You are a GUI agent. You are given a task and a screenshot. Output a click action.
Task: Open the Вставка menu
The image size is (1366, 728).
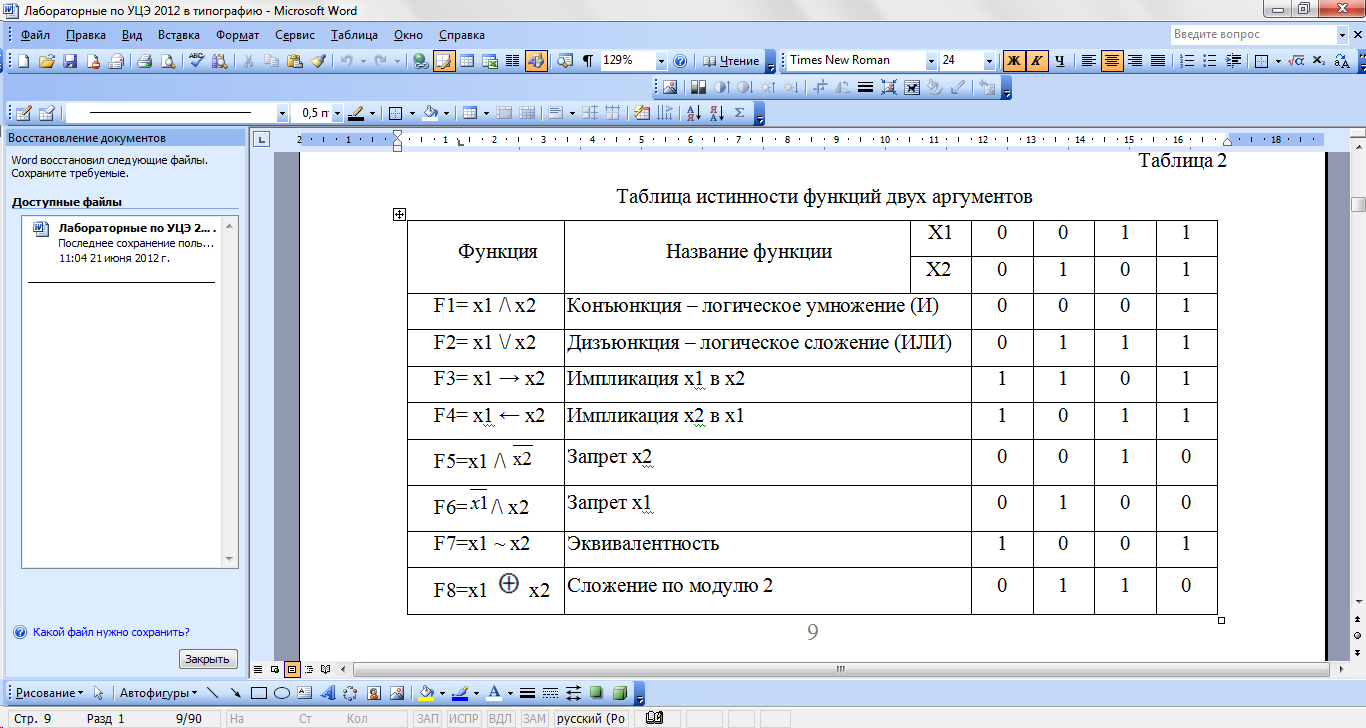pos(179,35)
